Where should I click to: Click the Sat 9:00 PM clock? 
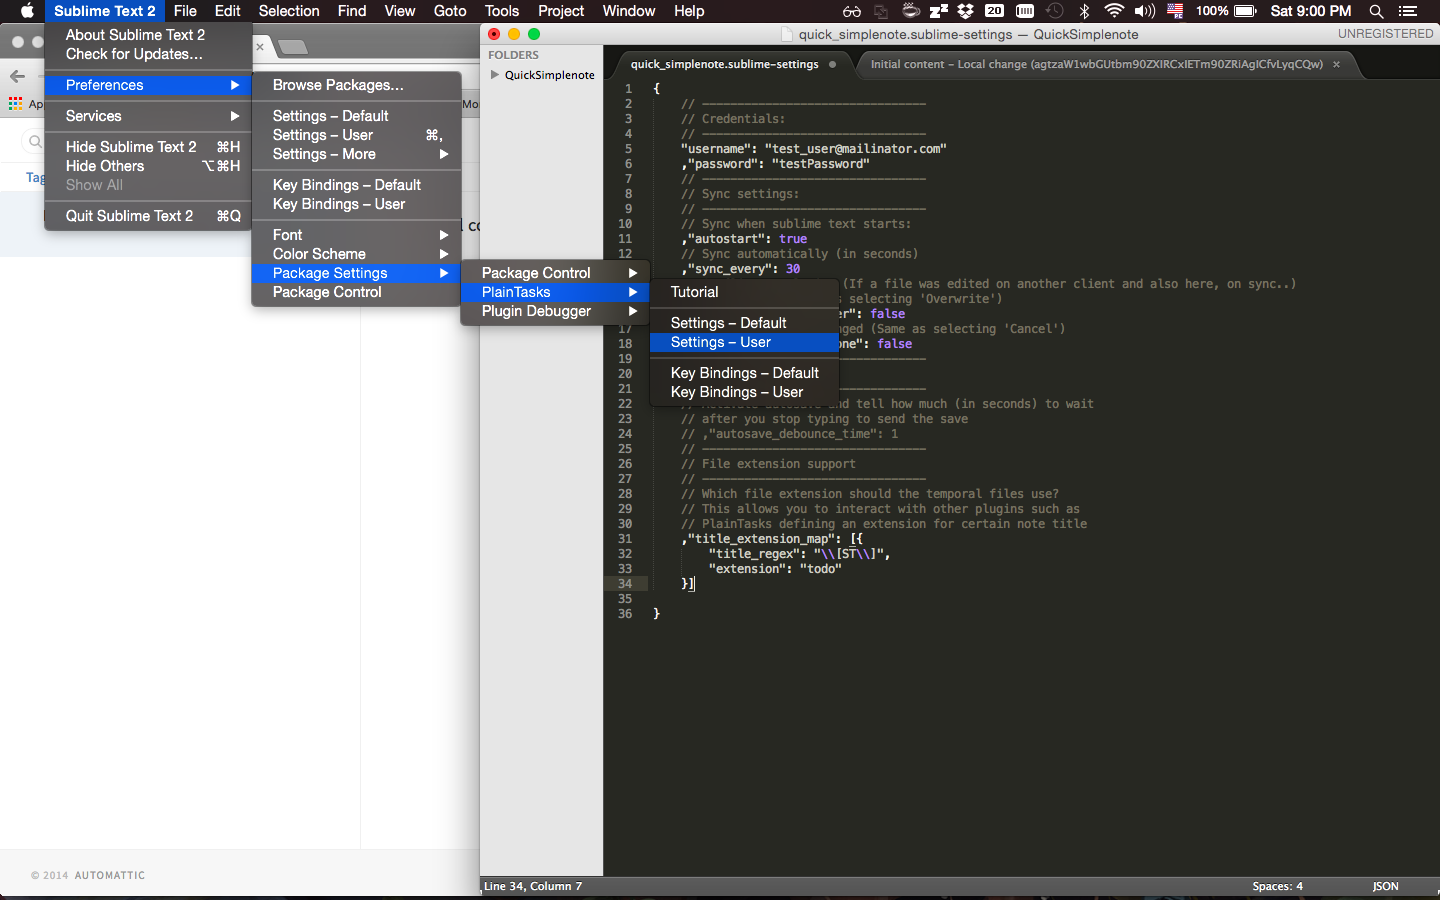tap(1310, 11)
